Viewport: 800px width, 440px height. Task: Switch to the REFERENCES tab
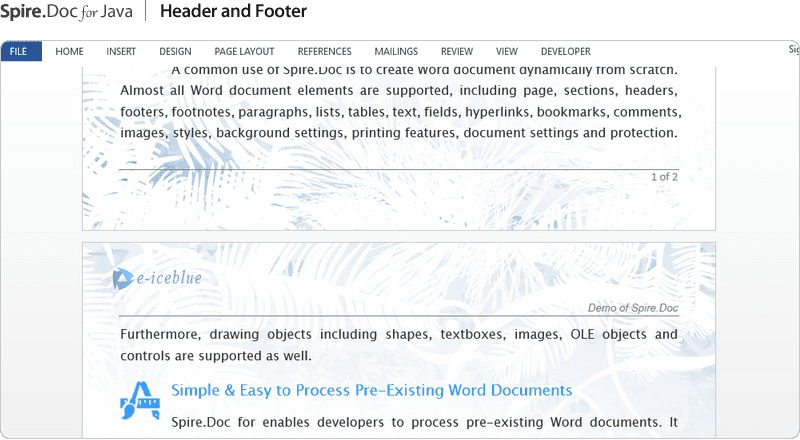pos(324,52)
